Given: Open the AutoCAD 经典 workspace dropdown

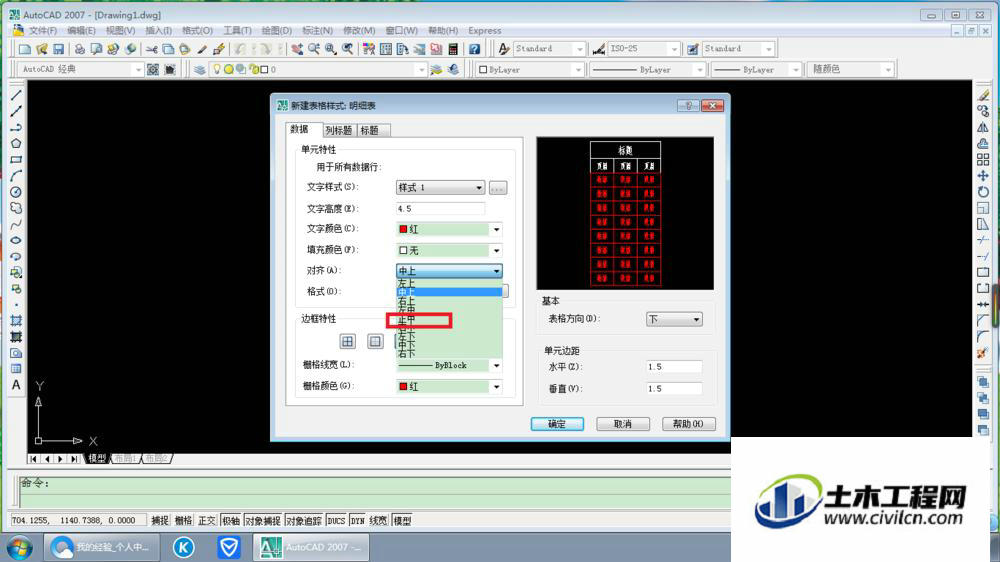Looking at the screenshot, I should pos(80,69).
